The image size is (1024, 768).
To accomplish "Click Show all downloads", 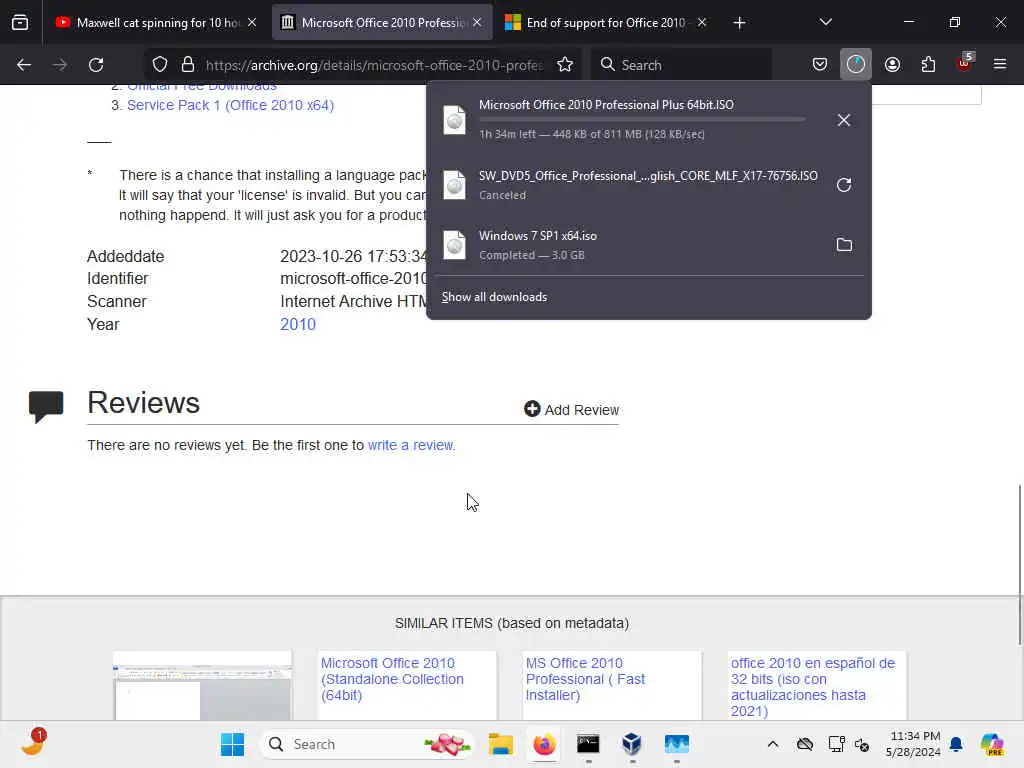I will [x=494, y=297].
